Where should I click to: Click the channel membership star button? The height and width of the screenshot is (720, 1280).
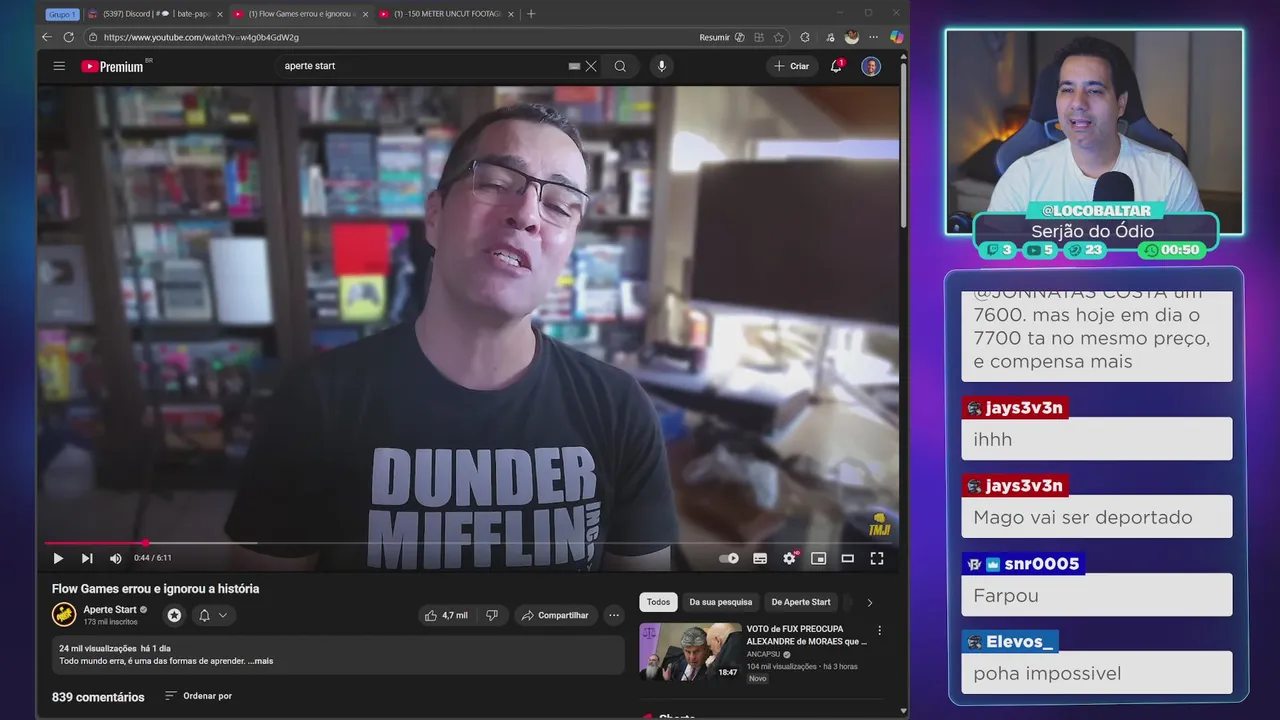[175, 615]
